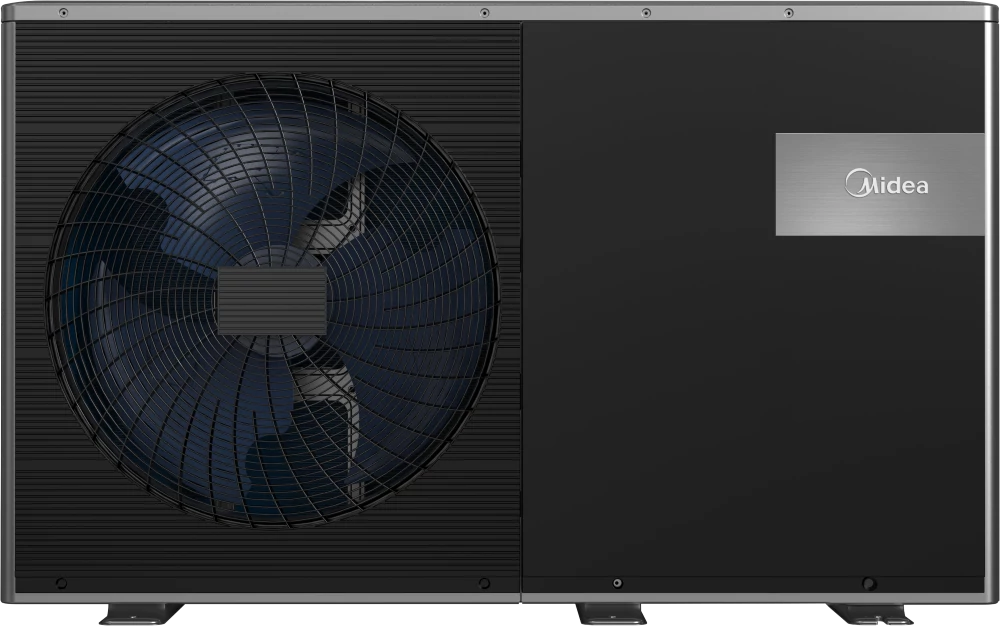The width and height of the screenshot is (1000, 626).
Task: Click the bottom-left corner screw under the fan
Action: (x=61, y=583)
